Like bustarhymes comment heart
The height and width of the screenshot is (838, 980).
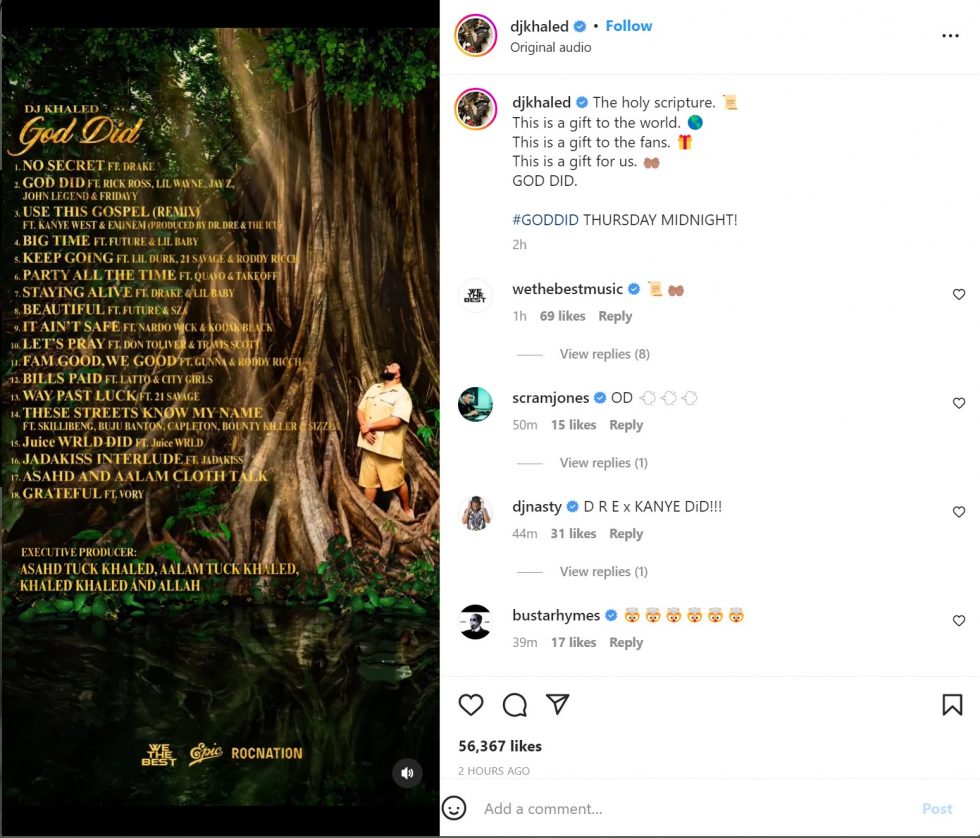(x=958, y=621)
